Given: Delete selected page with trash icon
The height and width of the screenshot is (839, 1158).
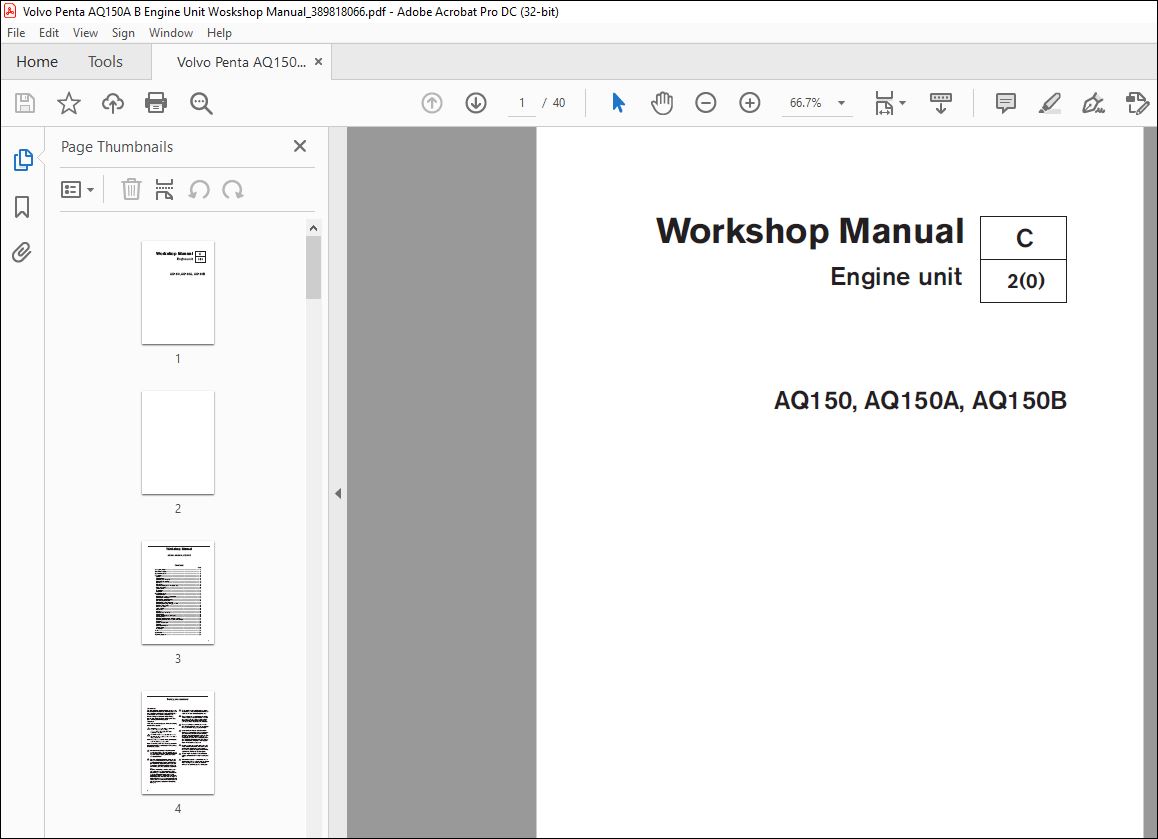Looking at the screenshot, I should click(x=131, y=189).
